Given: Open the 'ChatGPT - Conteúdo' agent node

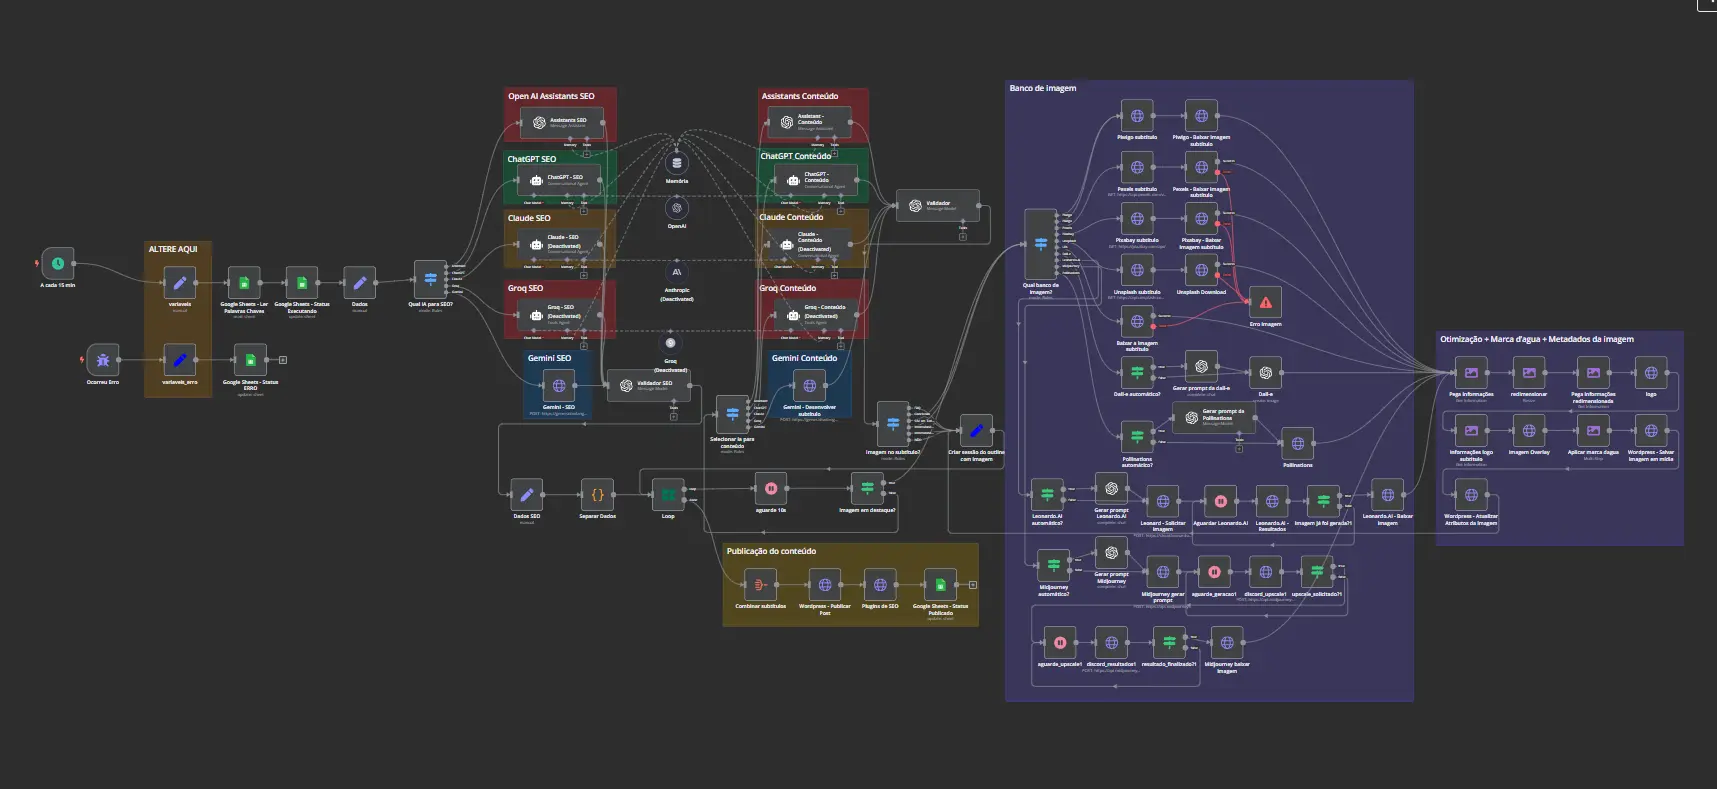Looking at the screenshot, I should click(x=814, y=179).
